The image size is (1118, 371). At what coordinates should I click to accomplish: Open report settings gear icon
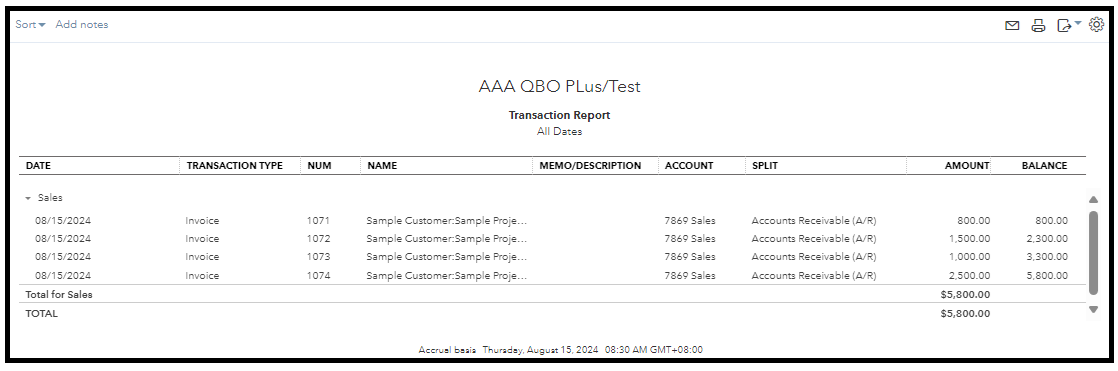(x=1097, y=25)
